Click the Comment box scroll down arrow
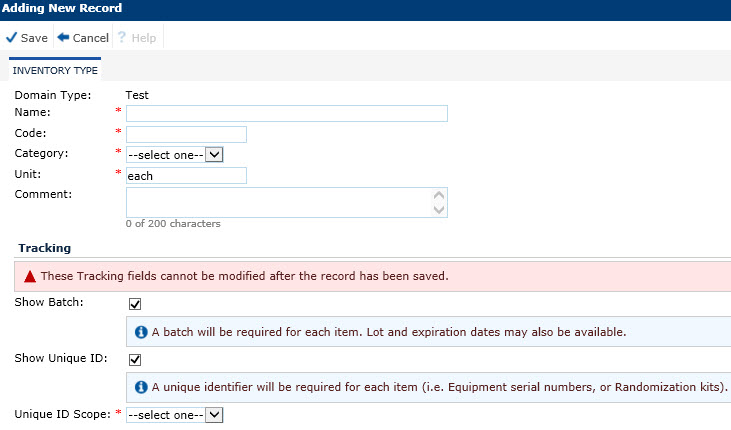 (437, 209)
